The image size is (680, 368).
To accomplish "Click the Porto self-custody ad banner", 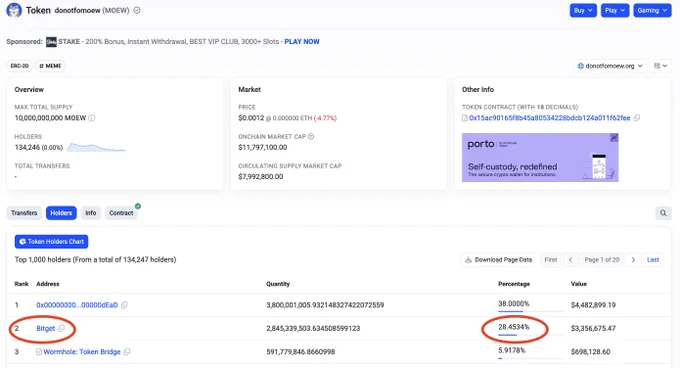I will (x=540, y=157).
